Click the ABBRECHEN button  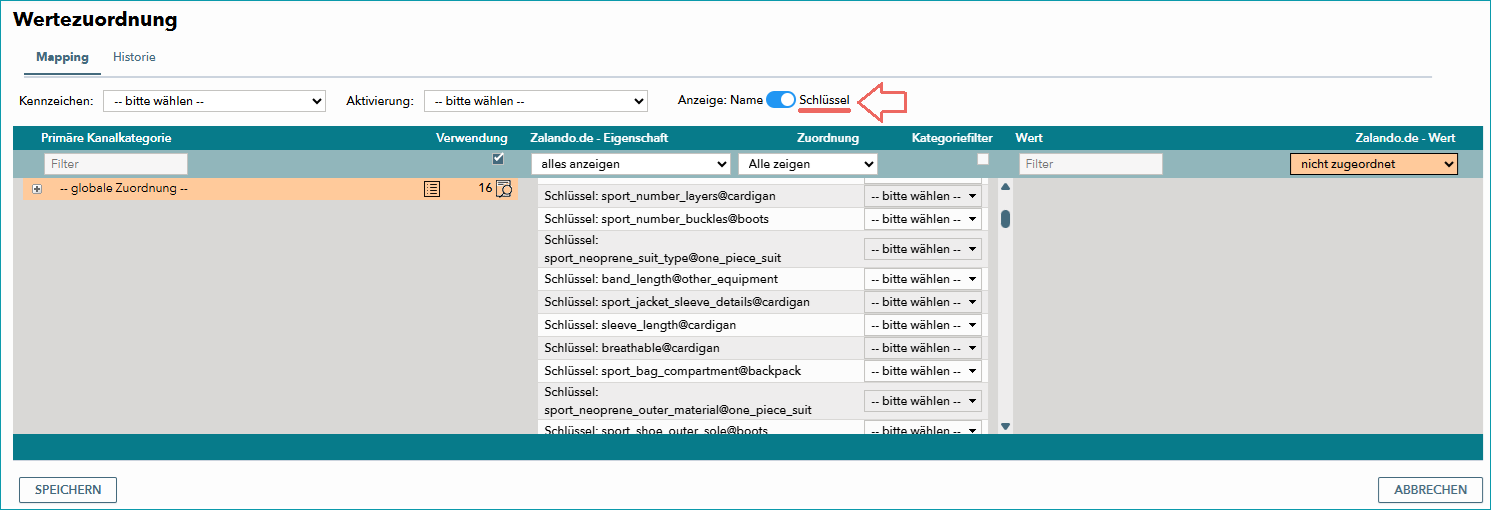pyautogui.click(x=1430, y=490)
